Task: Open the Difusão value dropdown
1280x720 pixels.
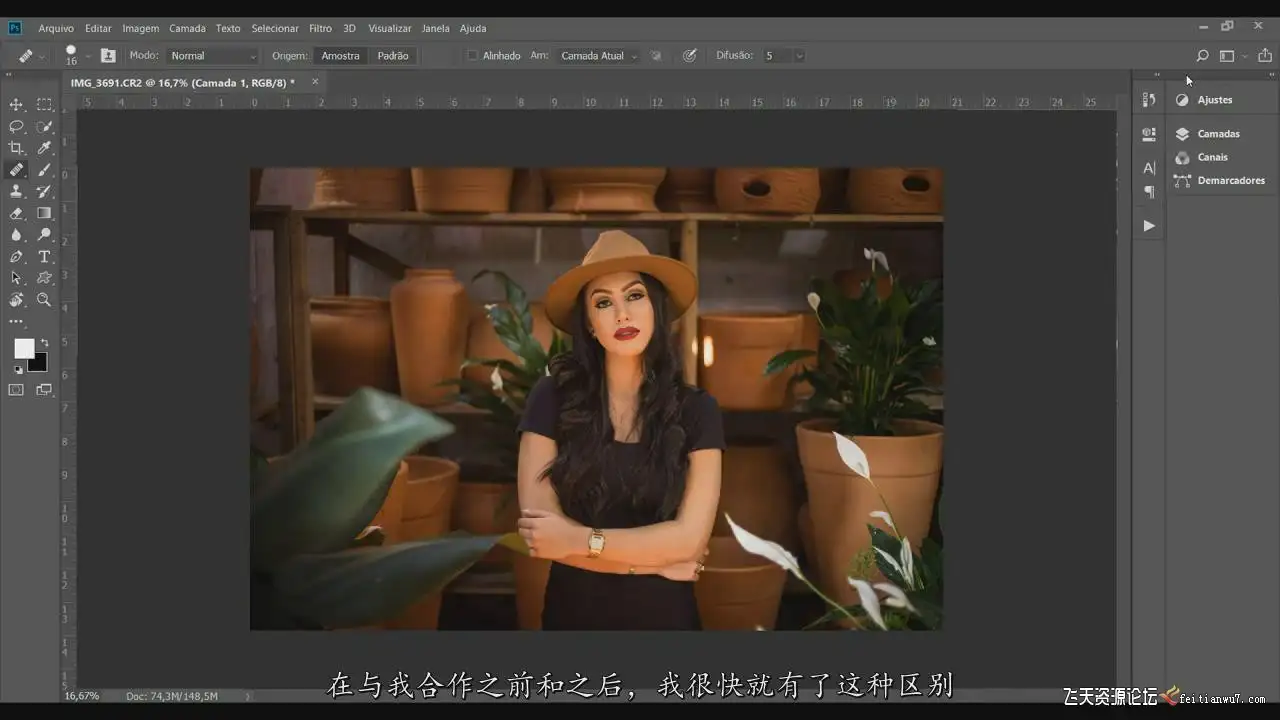Action: pos(799,56)
